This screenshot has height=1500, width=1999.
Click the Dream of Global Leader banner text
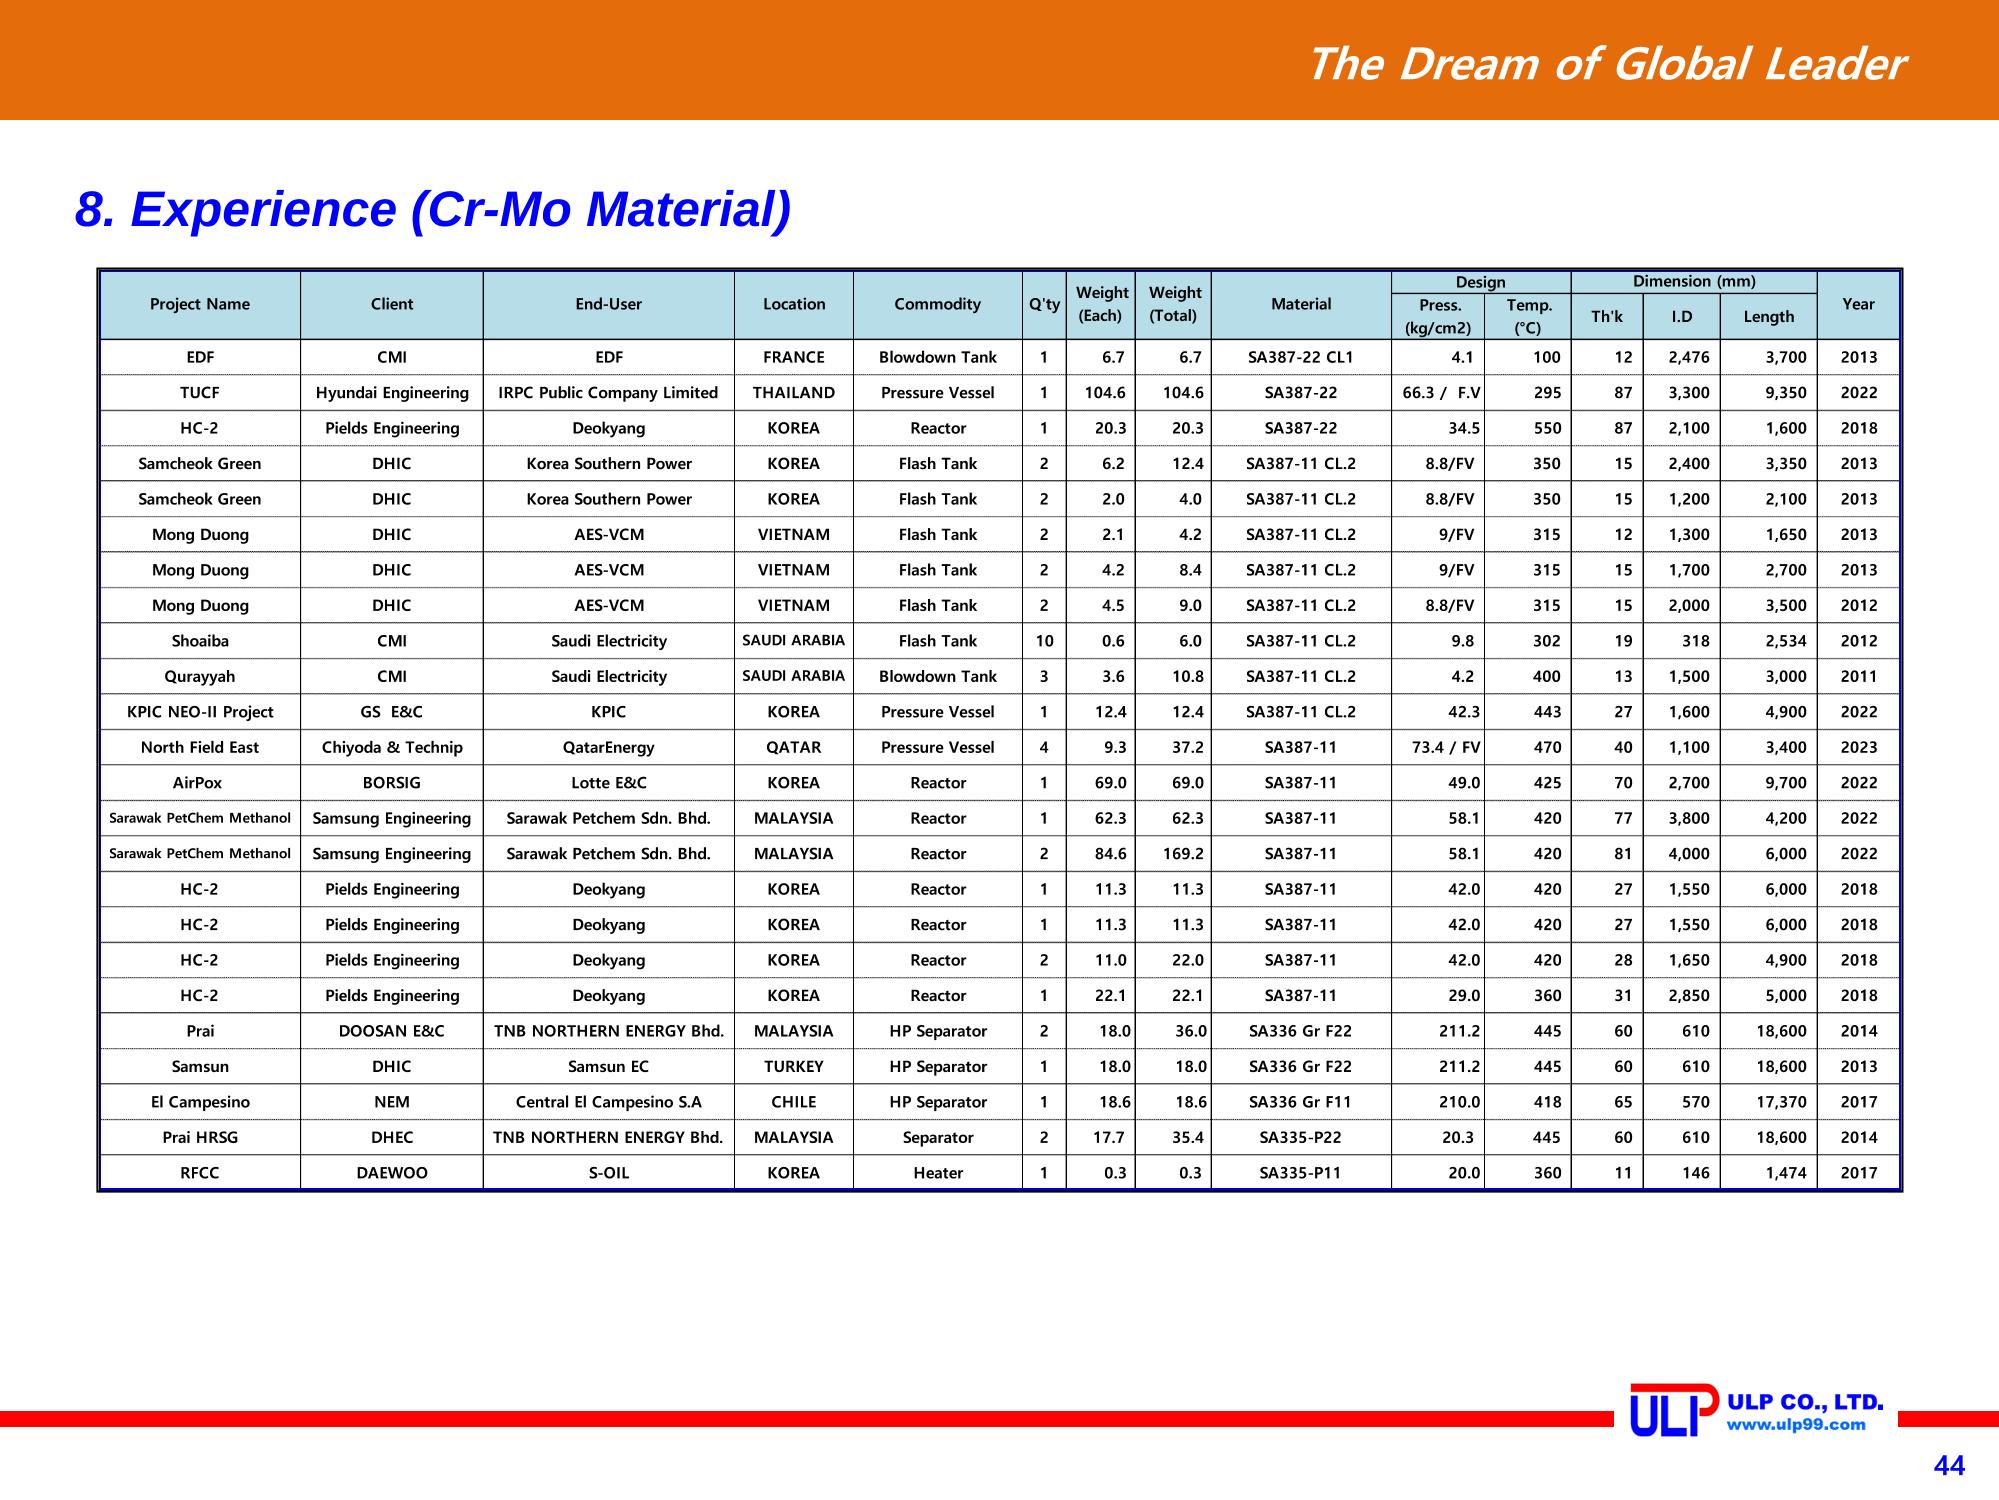1606,64
